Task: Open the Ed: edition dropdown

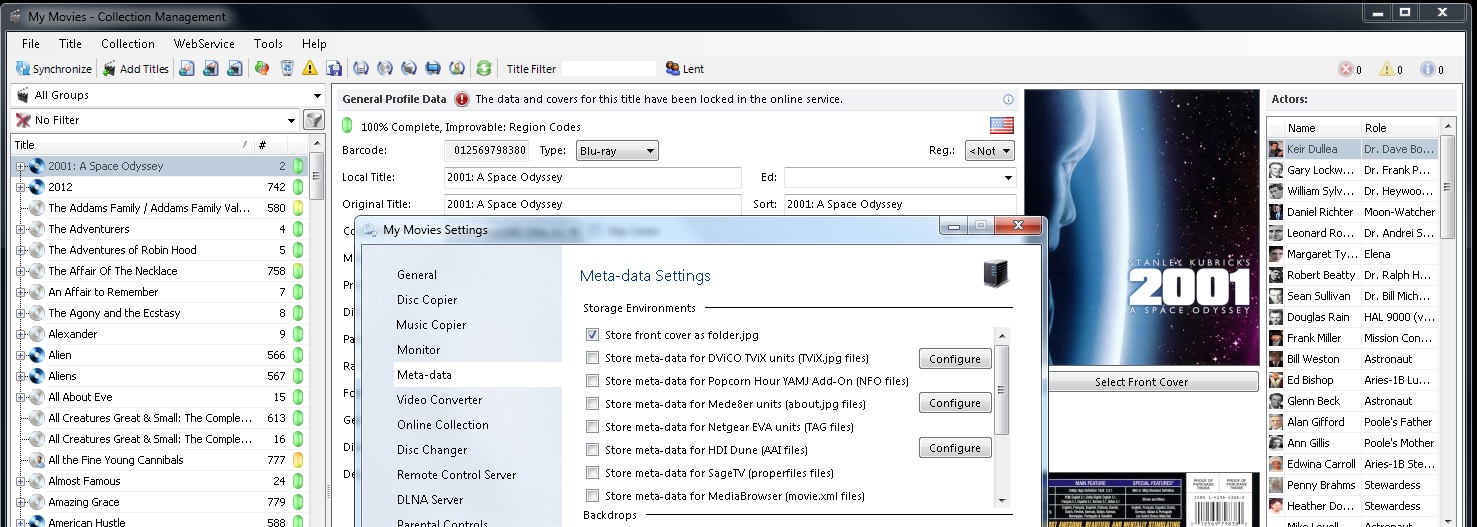Action: click(x=1007, y=178)
